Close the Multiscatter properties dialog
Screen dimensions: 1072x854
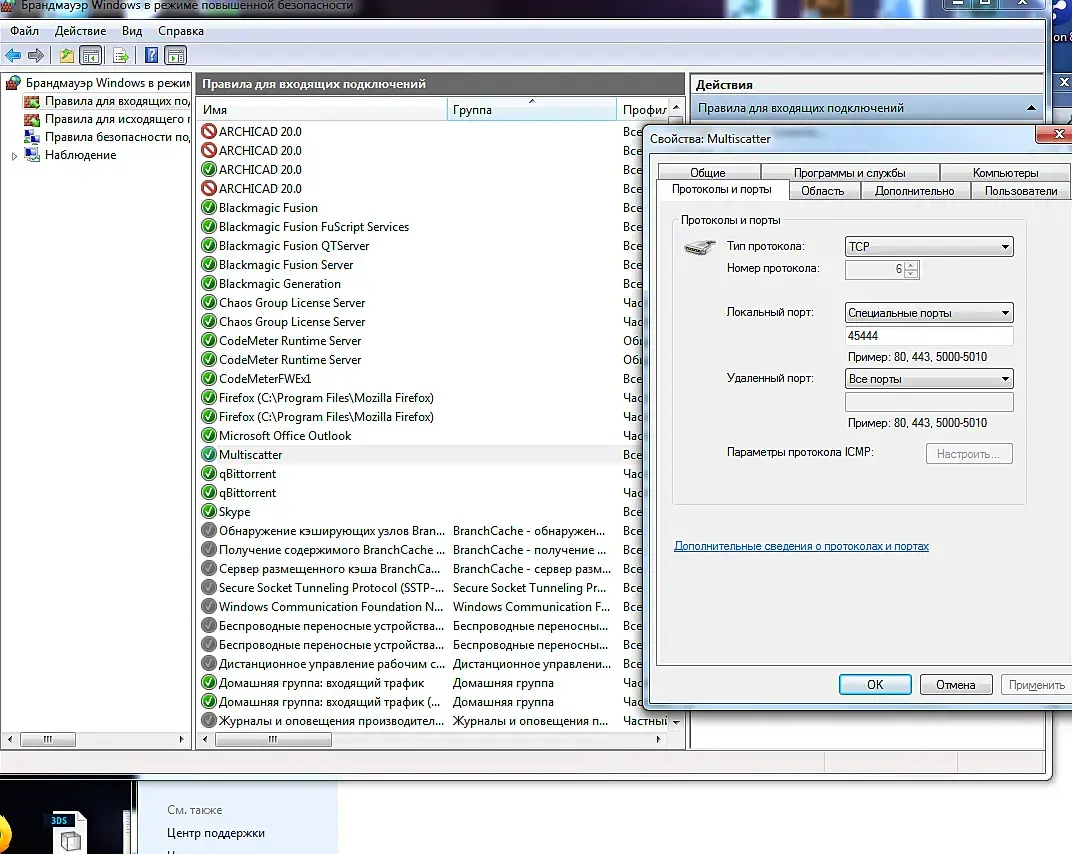pyautogui.click(x=1057, y=134)
